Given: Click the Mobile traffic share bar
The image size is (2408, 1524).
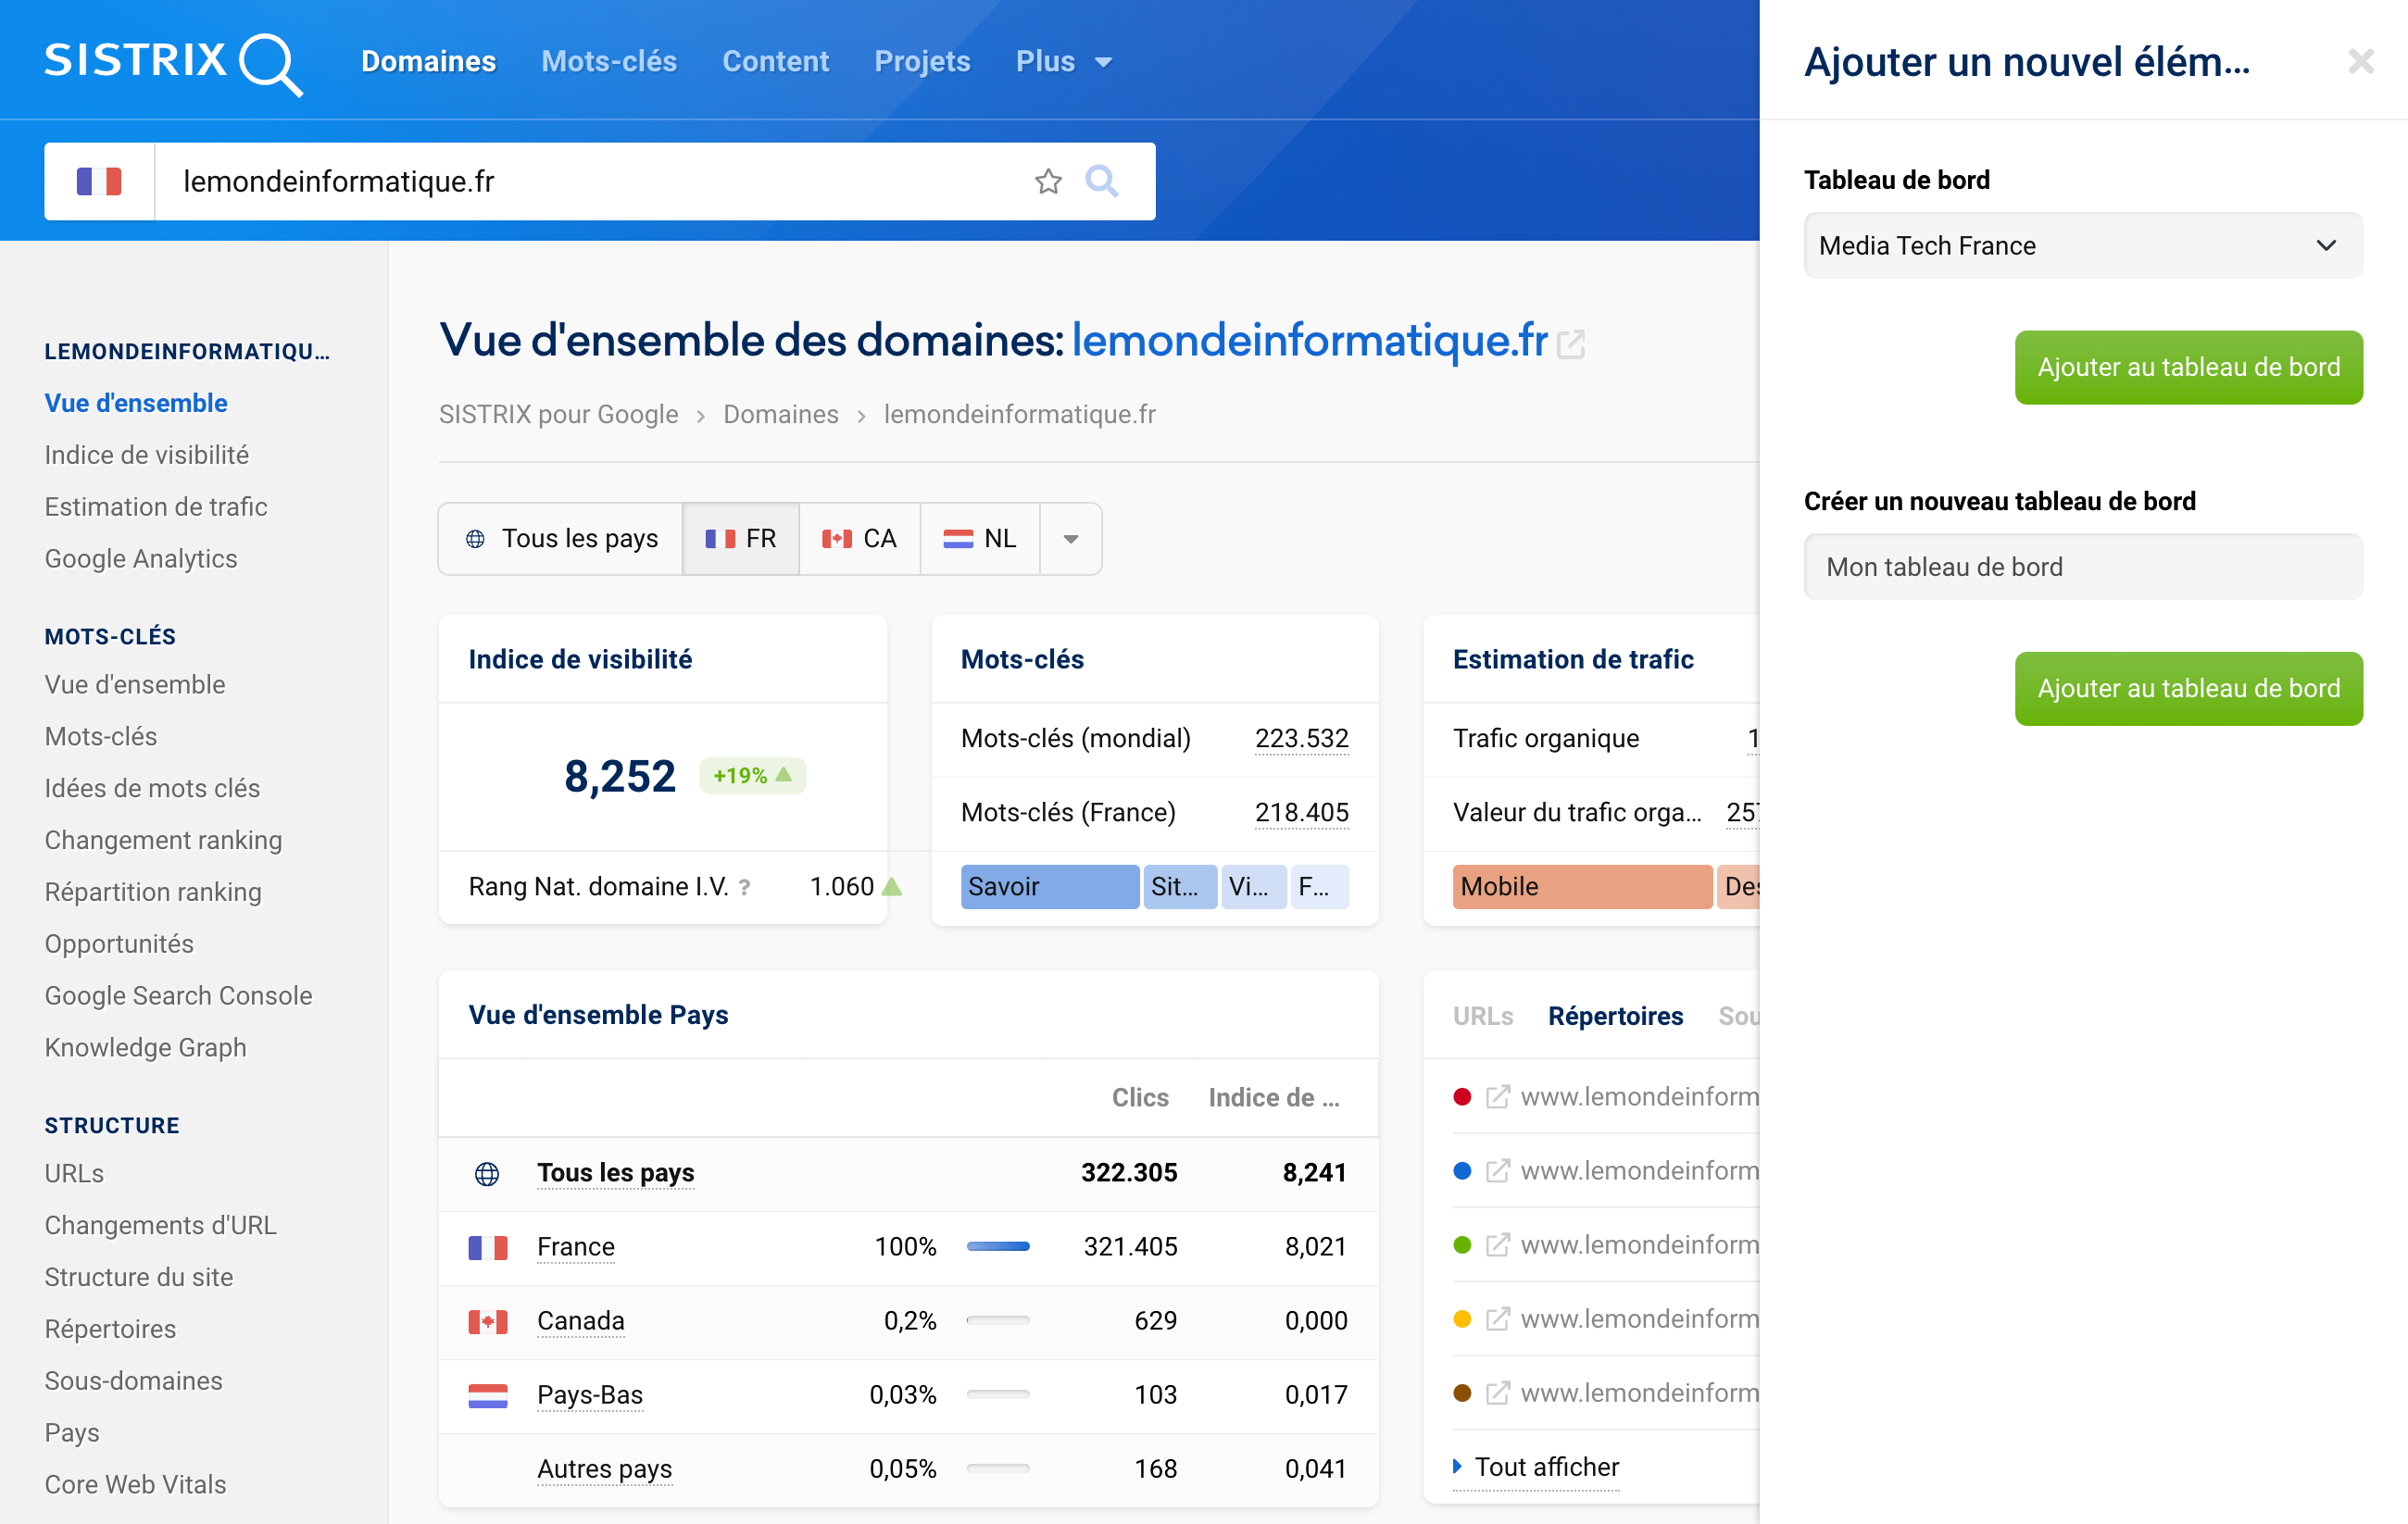Looking at the screenshot, I should (x=1582, y=887).
